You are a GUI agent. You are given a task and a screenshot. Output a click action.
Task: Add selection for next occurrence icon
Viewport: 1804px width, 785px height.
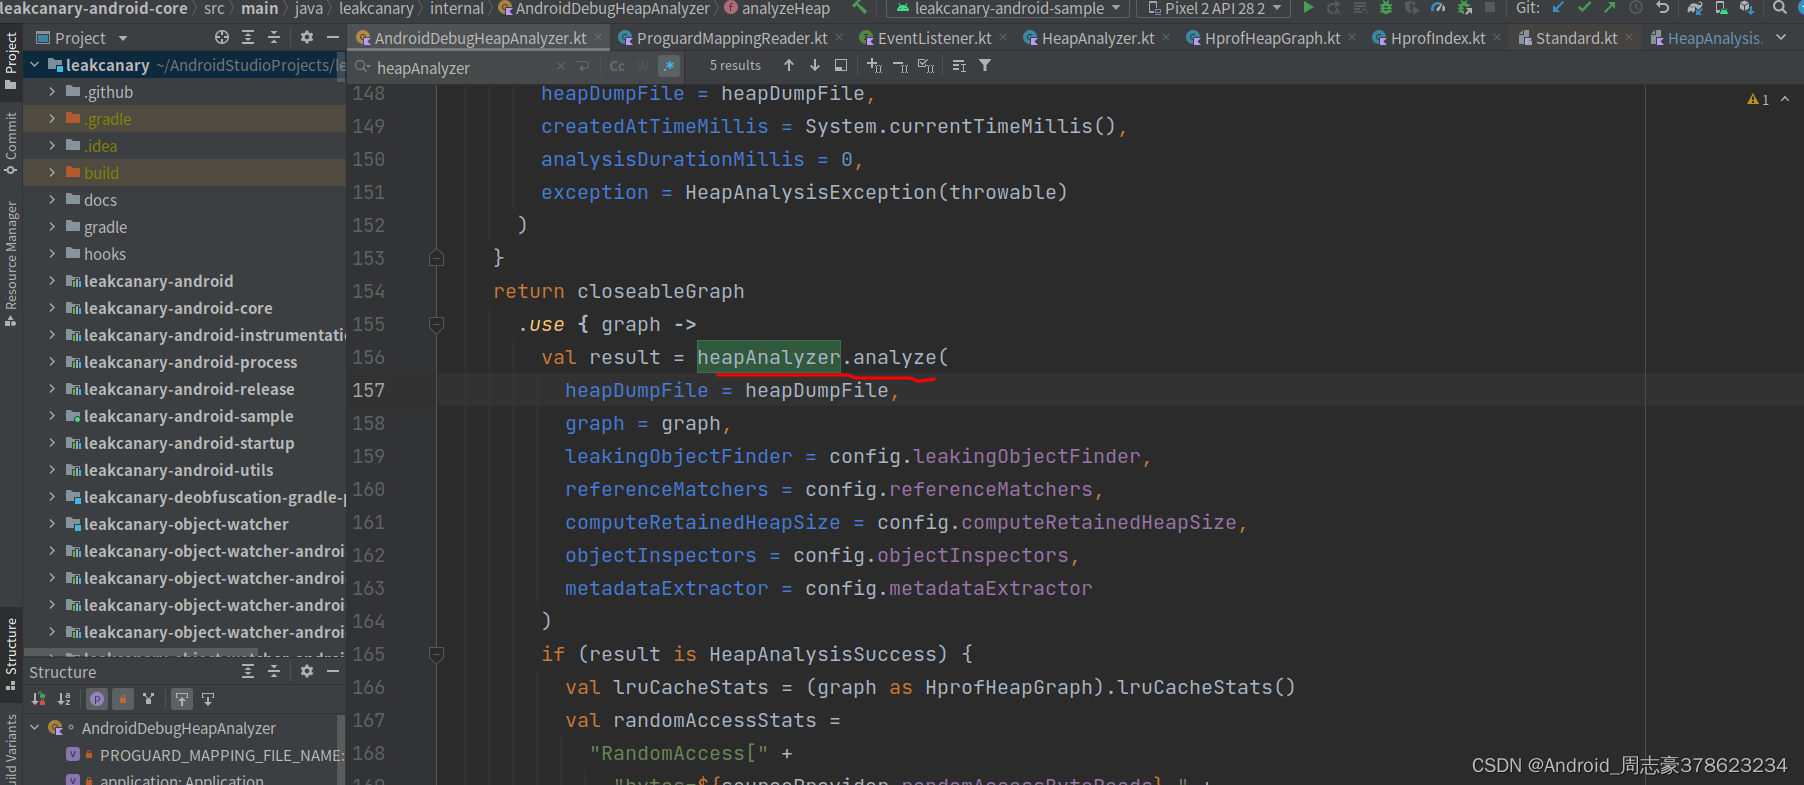[x=874, y=66]
